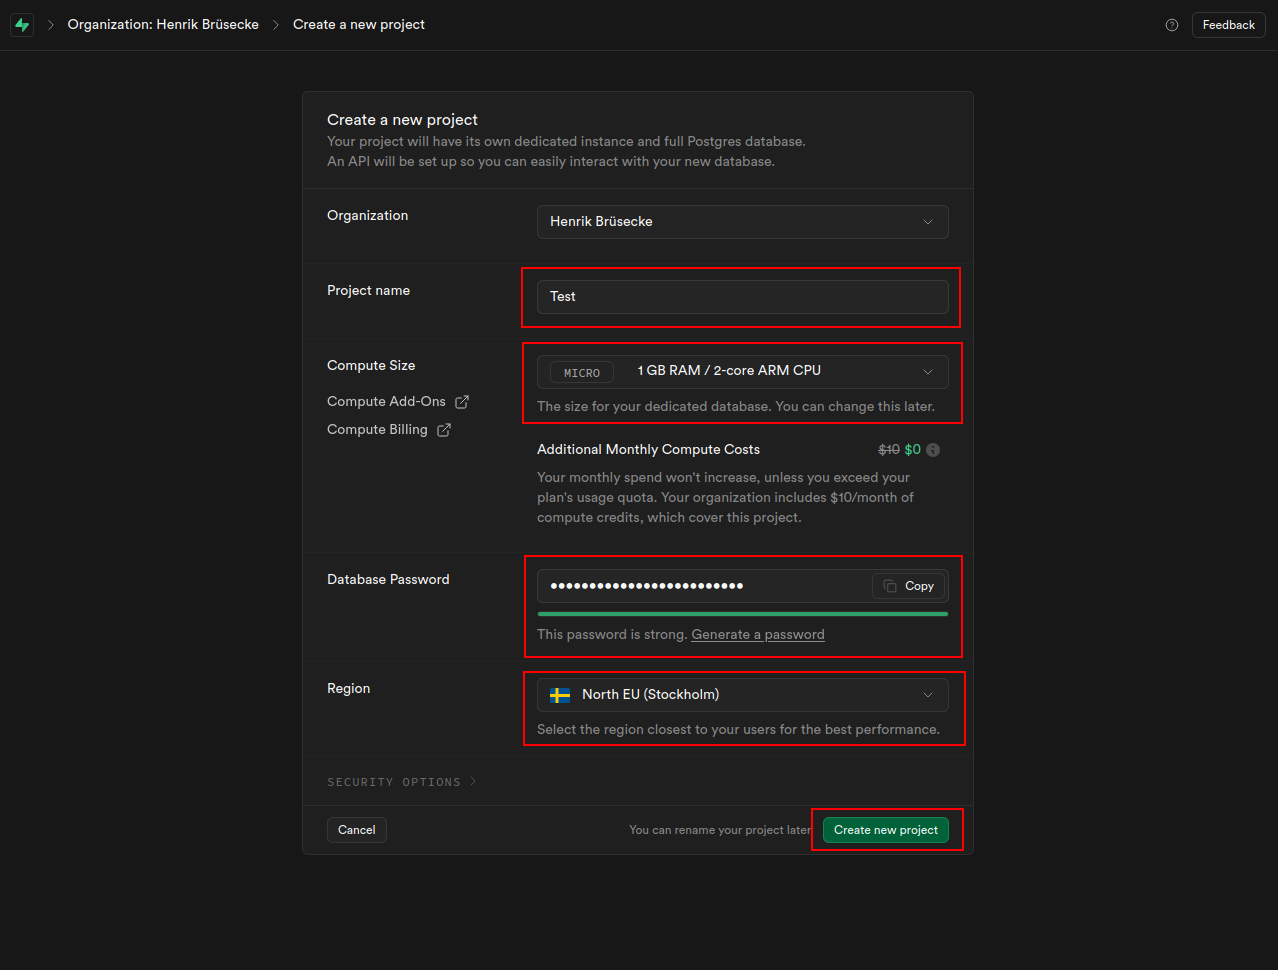Click the Supabase logo icon
The image size is (1278, 970).
tap(22, 25)
